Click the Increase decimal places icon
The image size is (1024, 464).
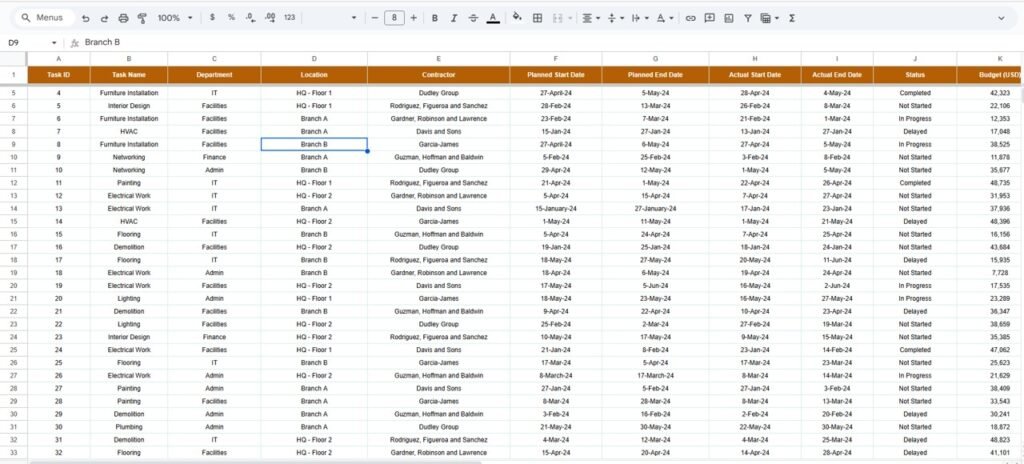tap(270, 18)
